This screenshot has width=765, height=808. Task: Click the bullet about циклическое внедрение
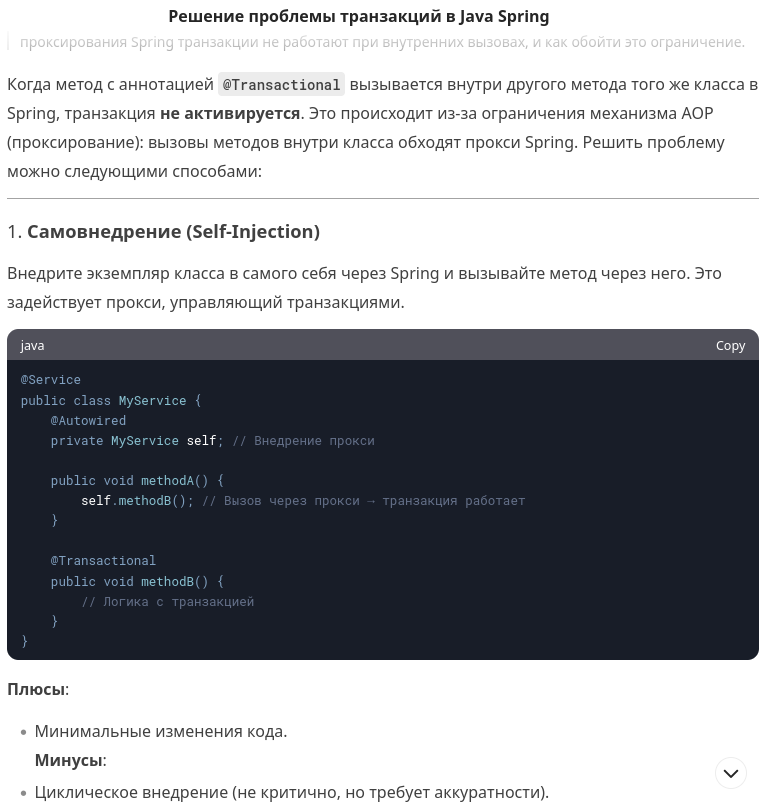pyautogui.click(x=291, y=792)
